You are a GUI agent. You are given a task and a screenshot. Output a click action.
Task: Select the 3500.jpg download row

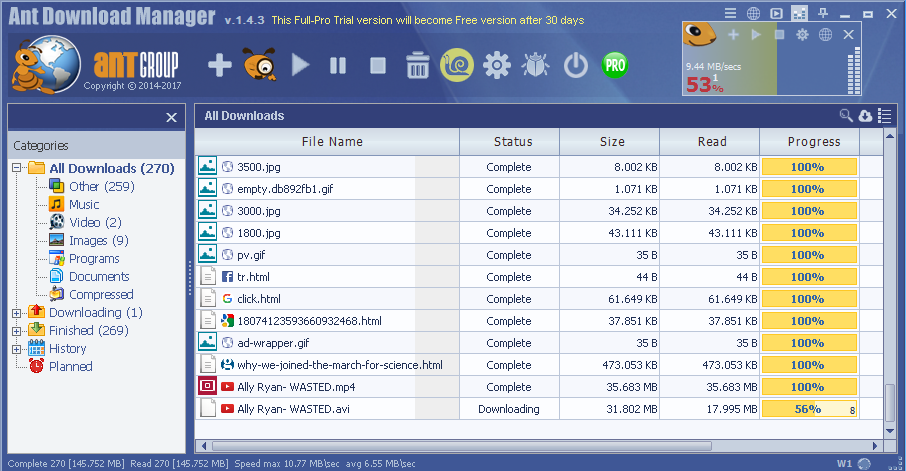[x=539, y=167]
